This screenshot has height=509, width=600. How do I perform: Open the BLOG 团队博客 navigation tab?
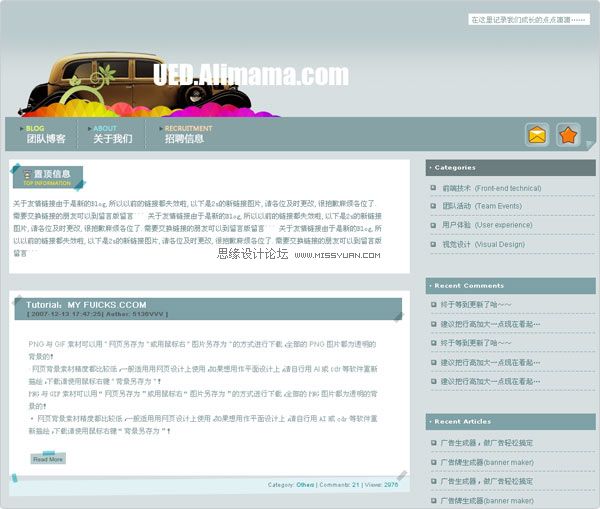46,135
